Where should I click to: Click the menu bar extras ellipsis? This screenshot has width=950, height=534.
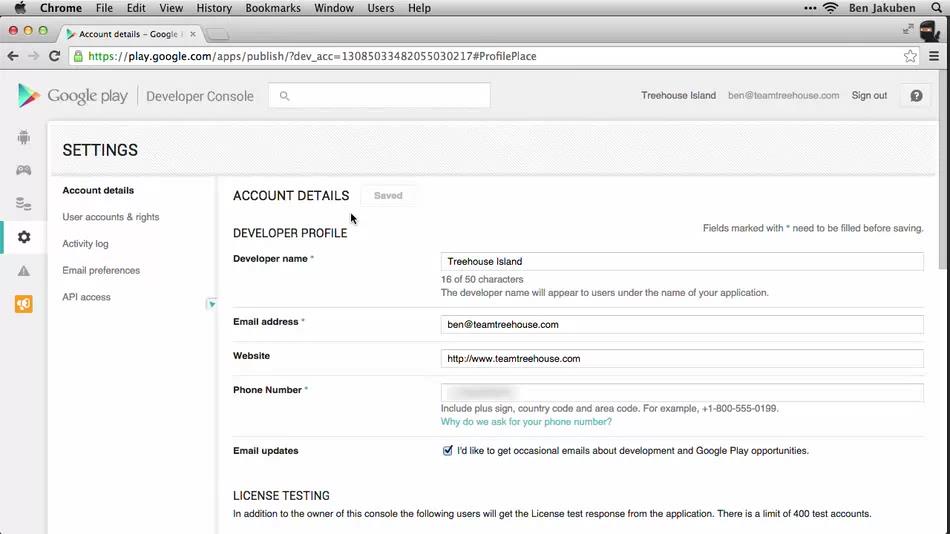pyautogui.click(x=810, y=8)
